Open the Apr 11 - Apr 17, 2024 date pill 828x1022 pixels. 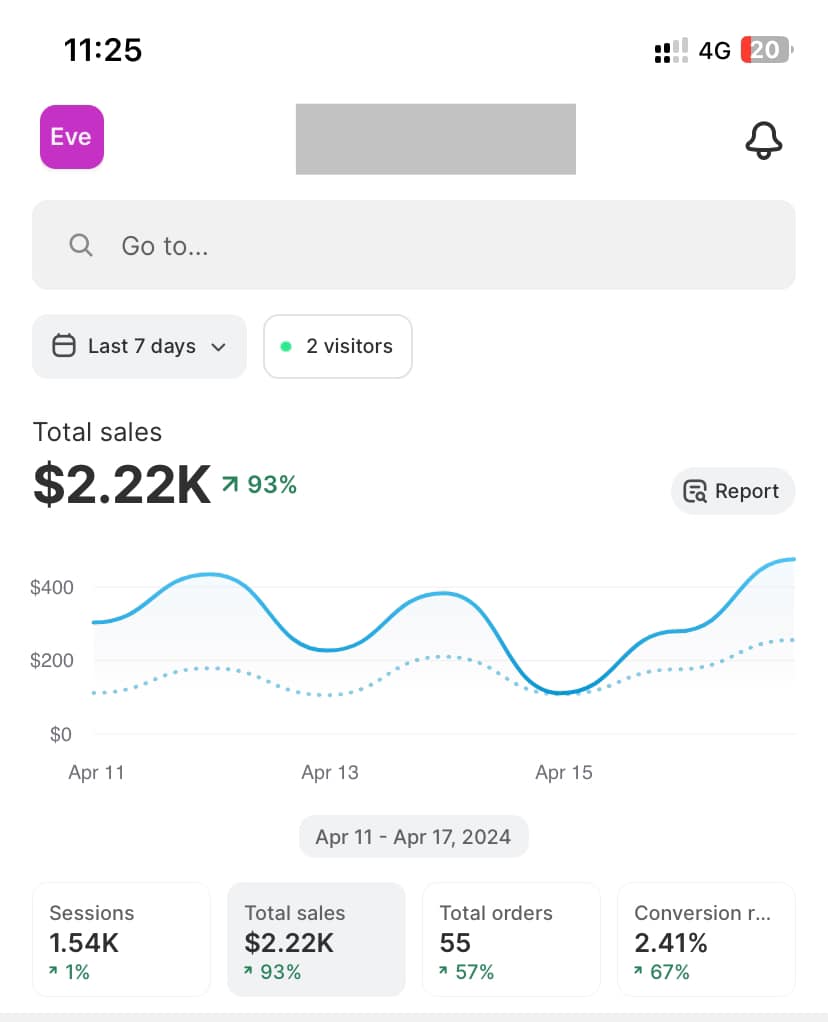[x=413, y=836]
